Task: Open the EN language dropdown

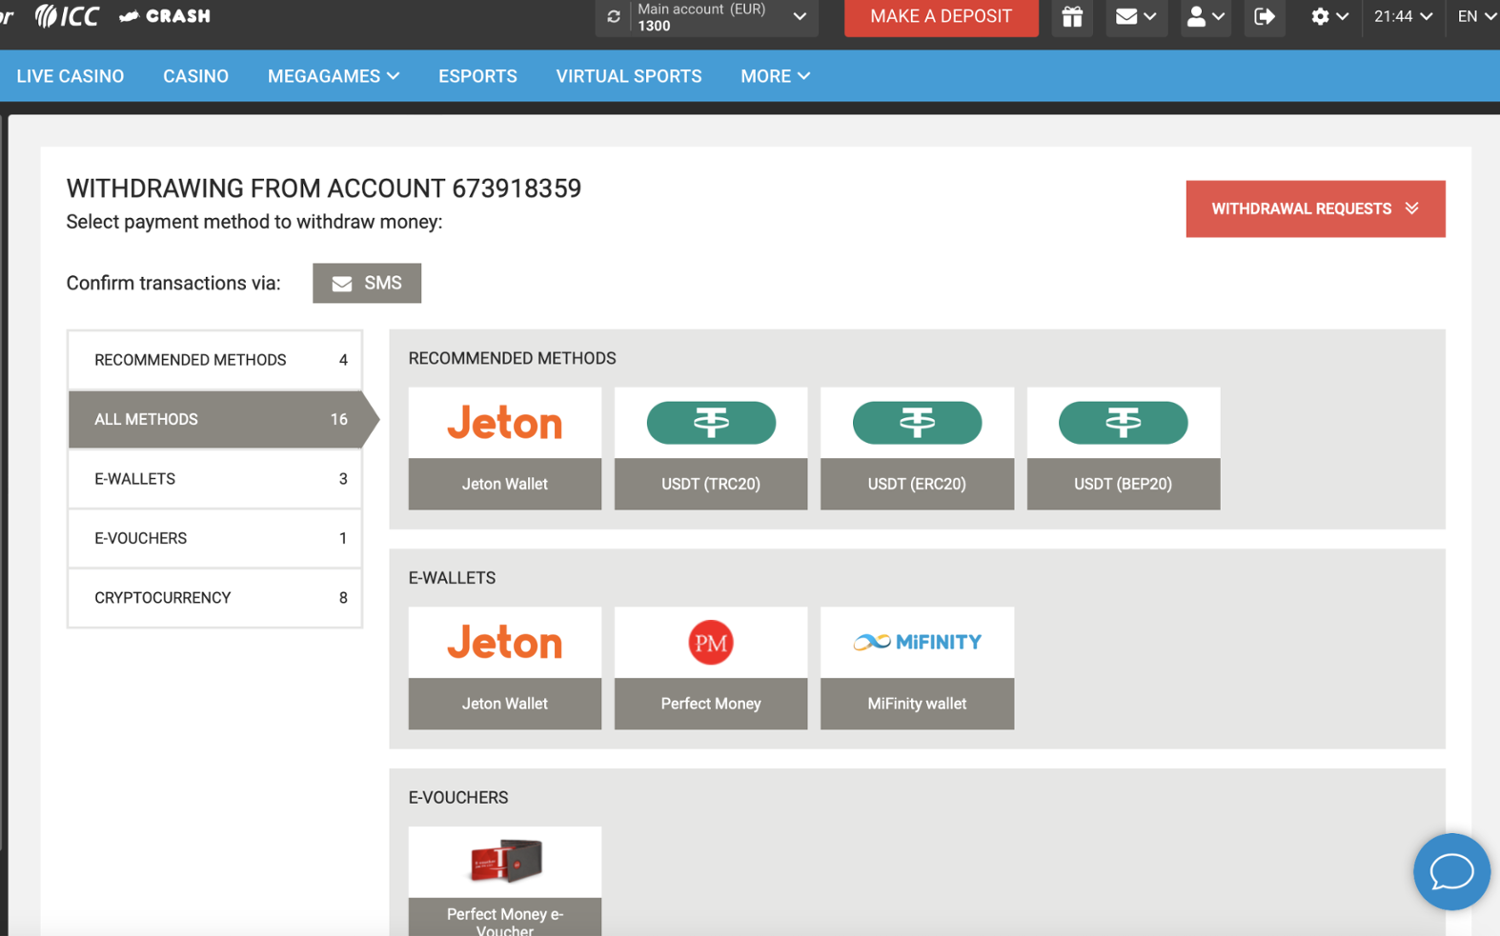Action: (x=1476, y=17)
